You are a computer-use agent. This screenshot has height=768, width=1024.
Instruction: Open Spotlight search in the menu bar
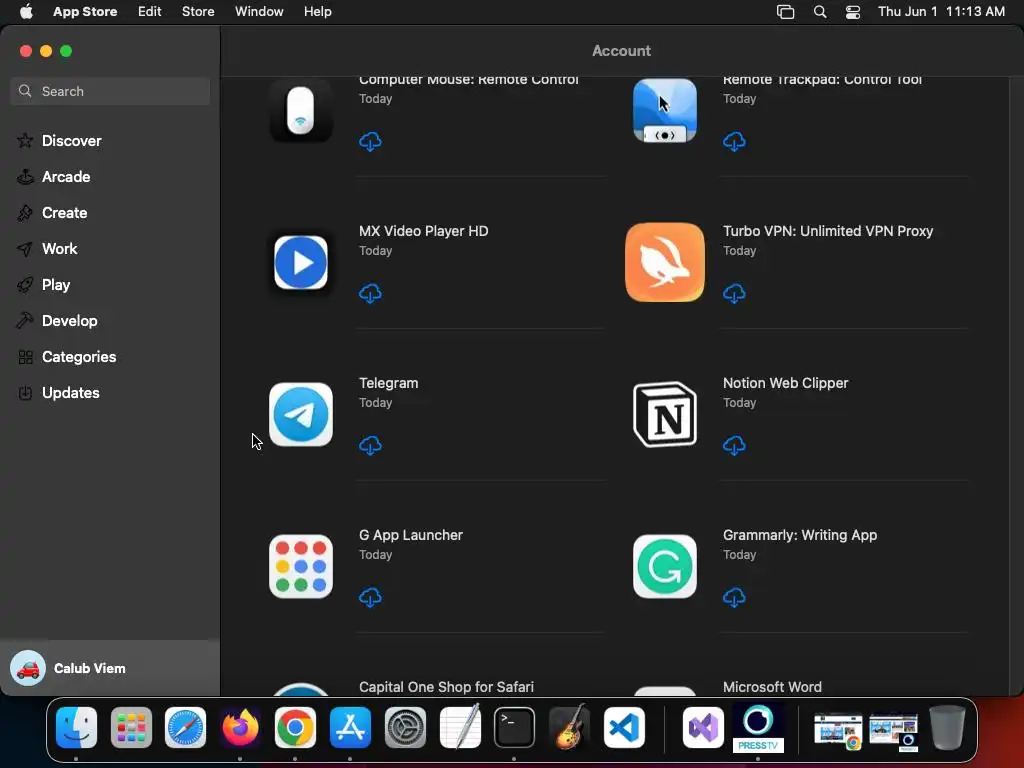pyautogui.click(x=820, y=12)
